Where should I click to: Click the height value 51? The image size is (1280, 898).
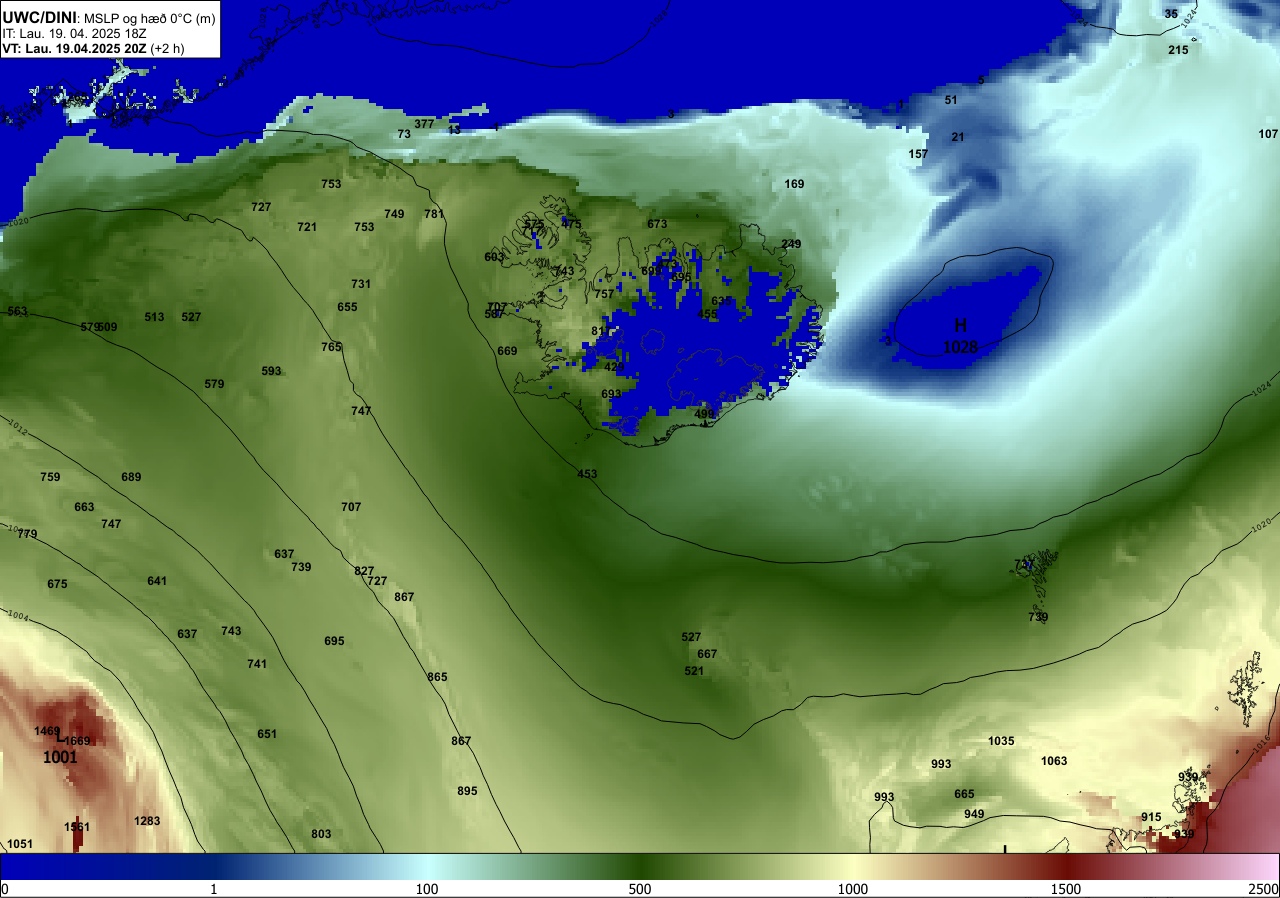point(951,100)
